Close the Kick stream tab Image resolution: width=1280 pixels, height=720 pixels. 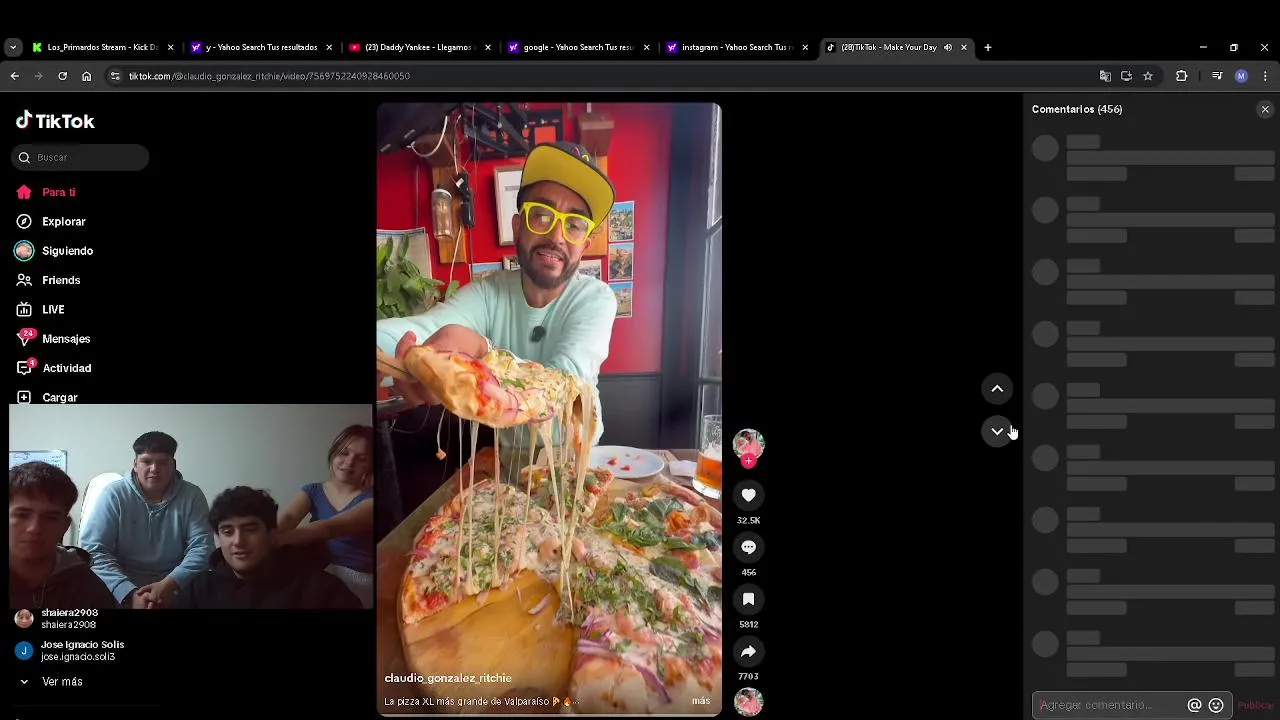click(170, 47)
